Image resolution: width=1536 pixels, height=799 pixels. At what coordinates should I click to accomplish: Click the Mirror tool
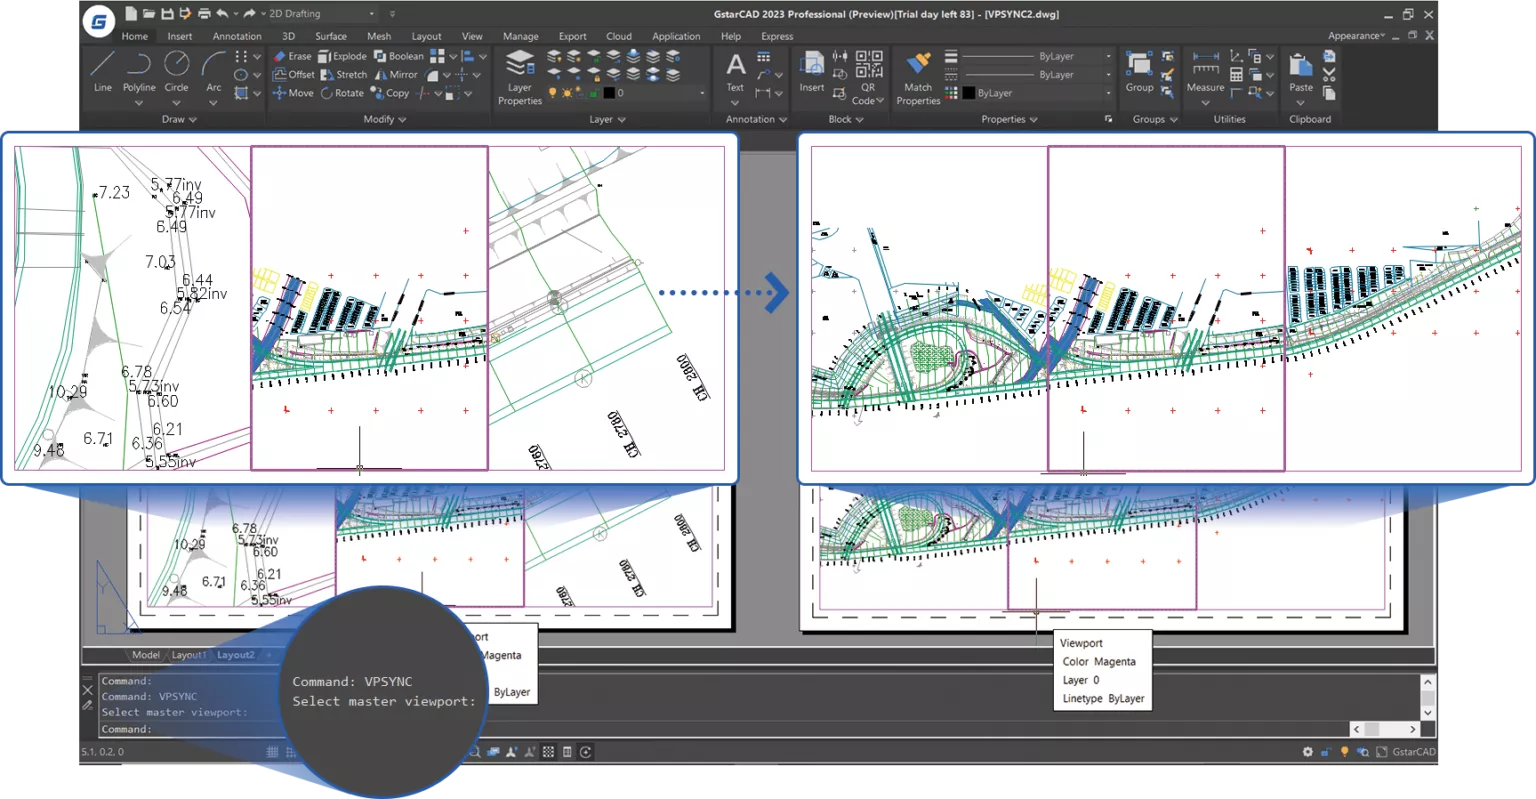396,74
